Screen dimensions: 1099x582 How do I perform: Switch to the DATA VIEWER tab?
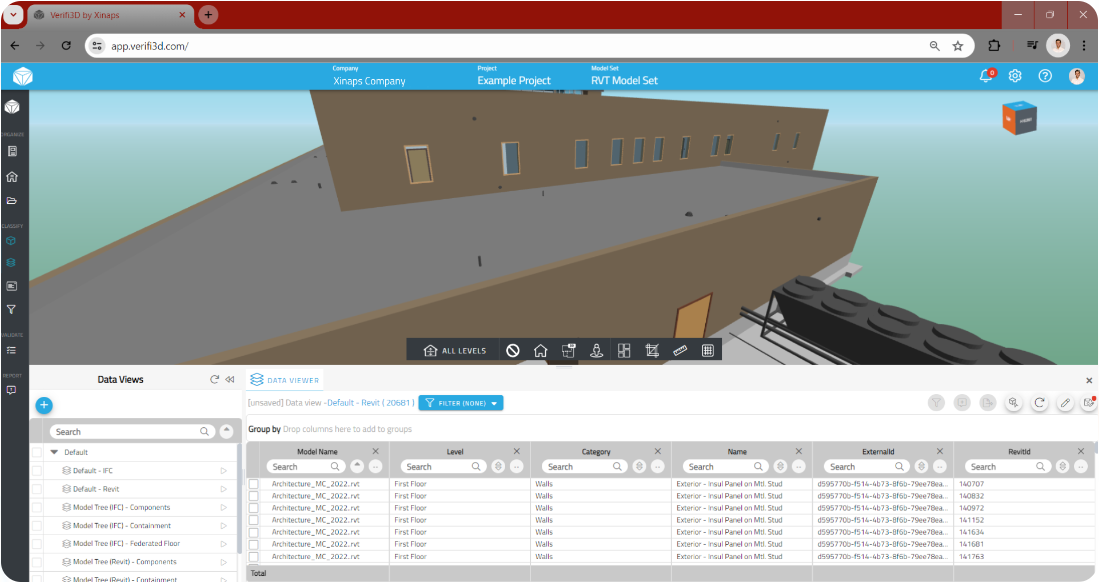[x=285, y=380]
